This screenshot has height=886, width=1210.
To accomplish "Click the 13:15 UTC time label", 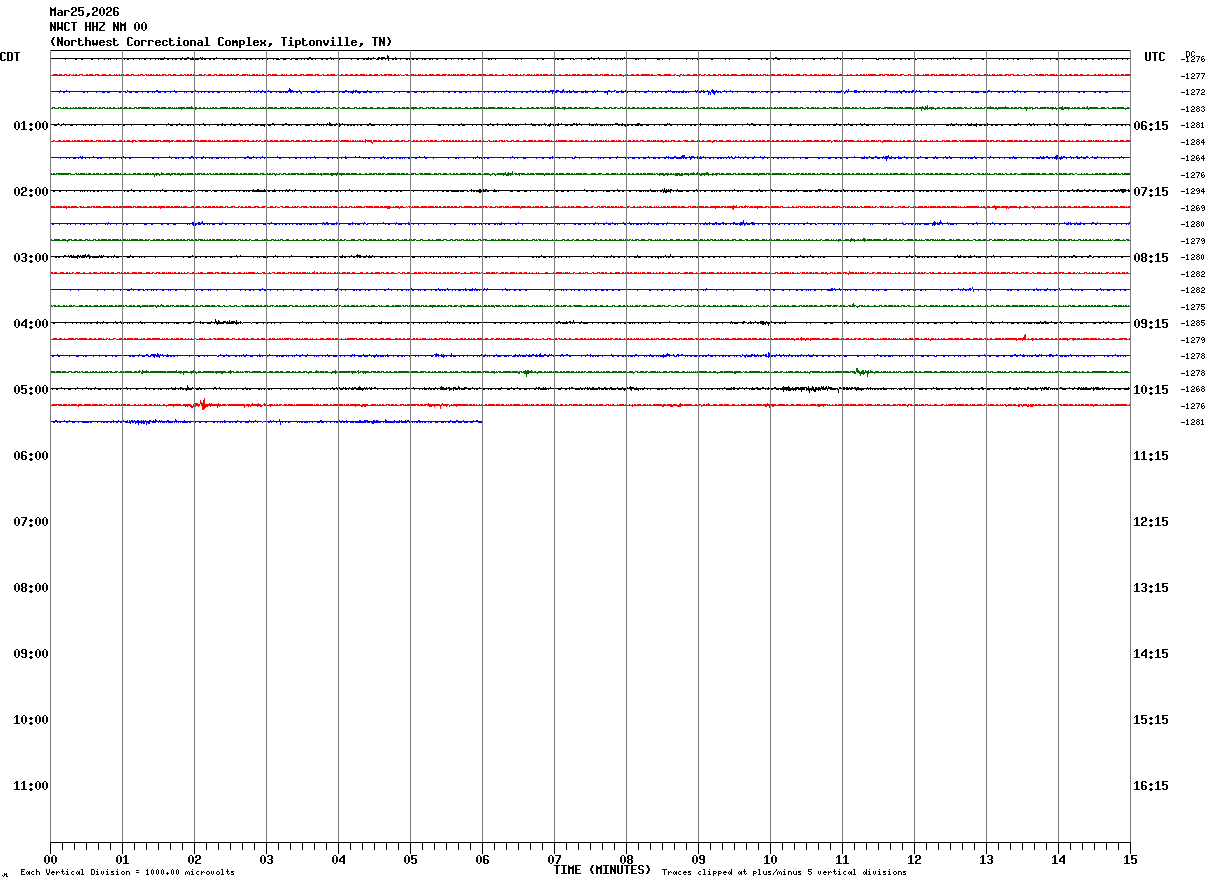I will pos(1151,588).
